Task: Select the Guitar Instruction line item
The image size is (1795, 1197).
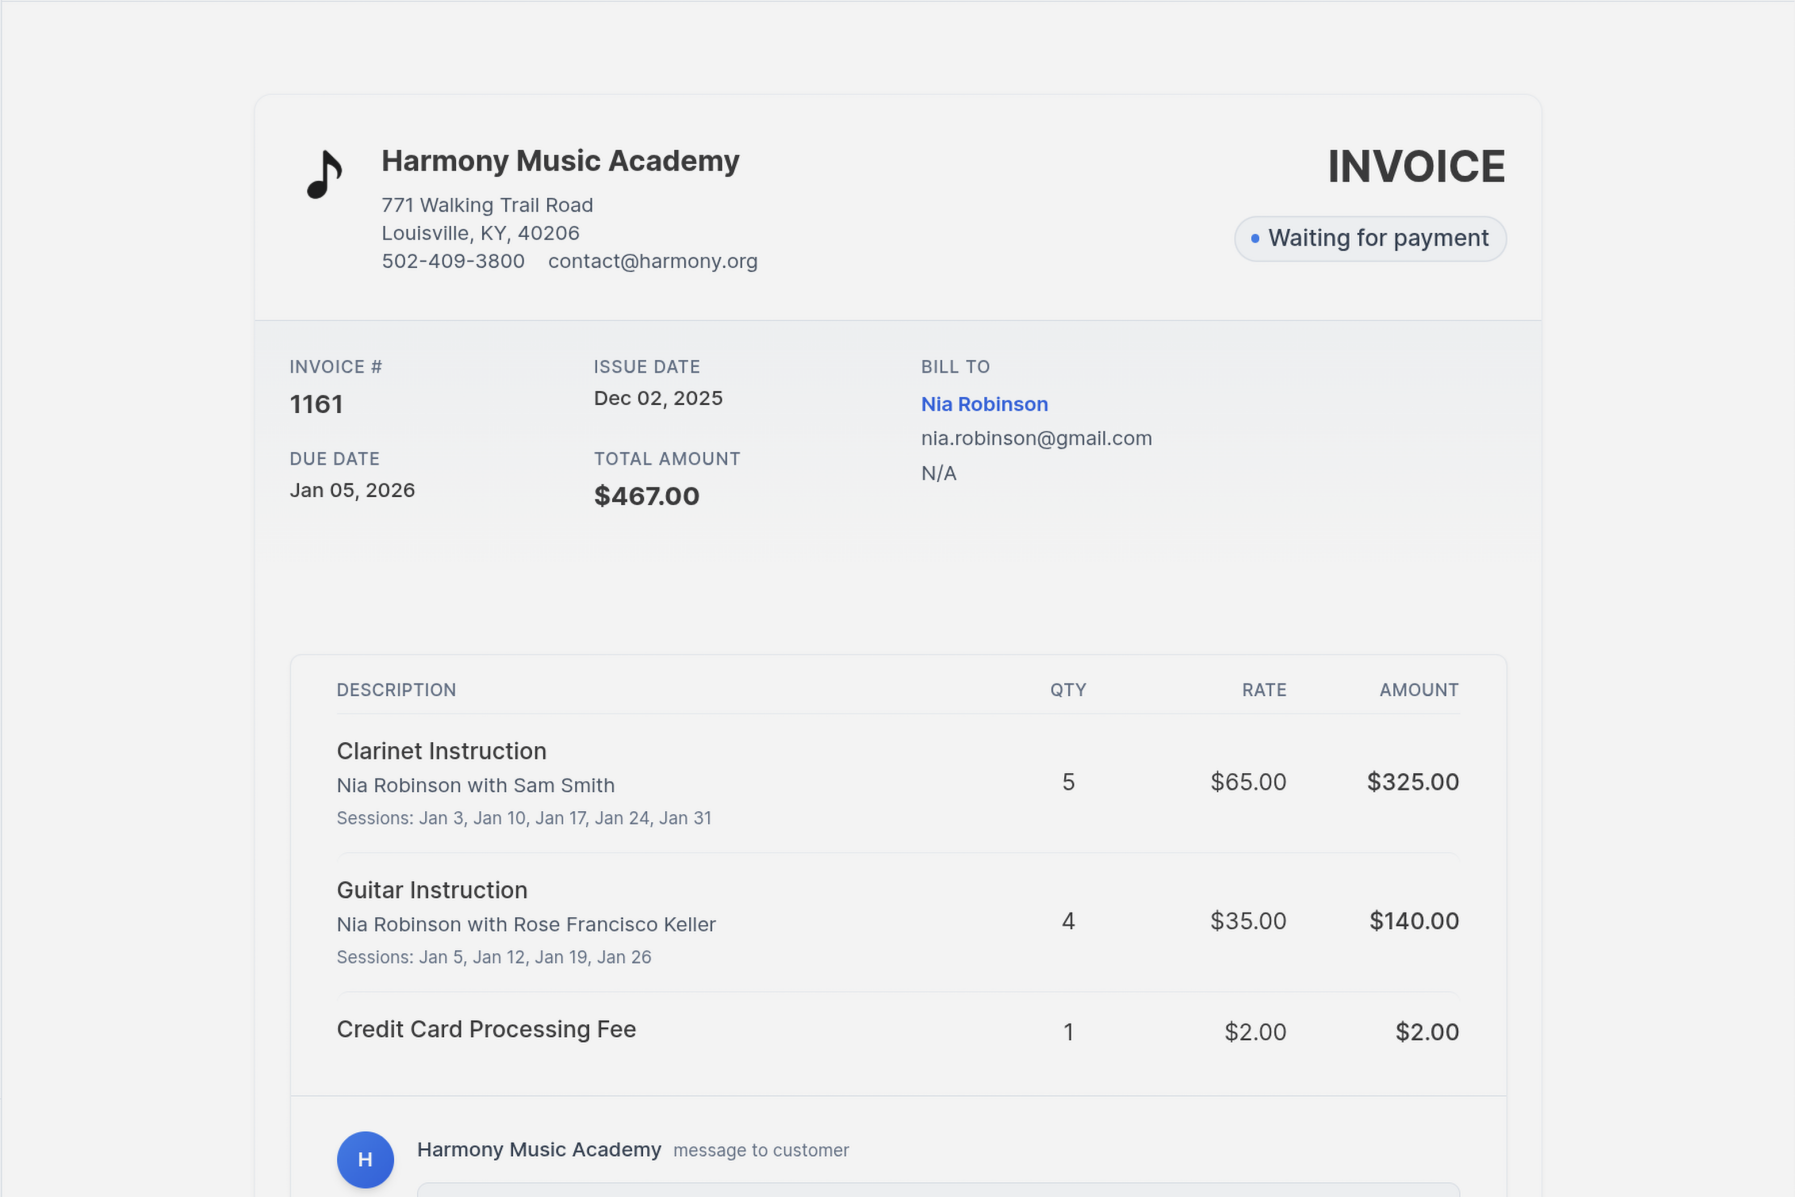Action: [431, 890]
